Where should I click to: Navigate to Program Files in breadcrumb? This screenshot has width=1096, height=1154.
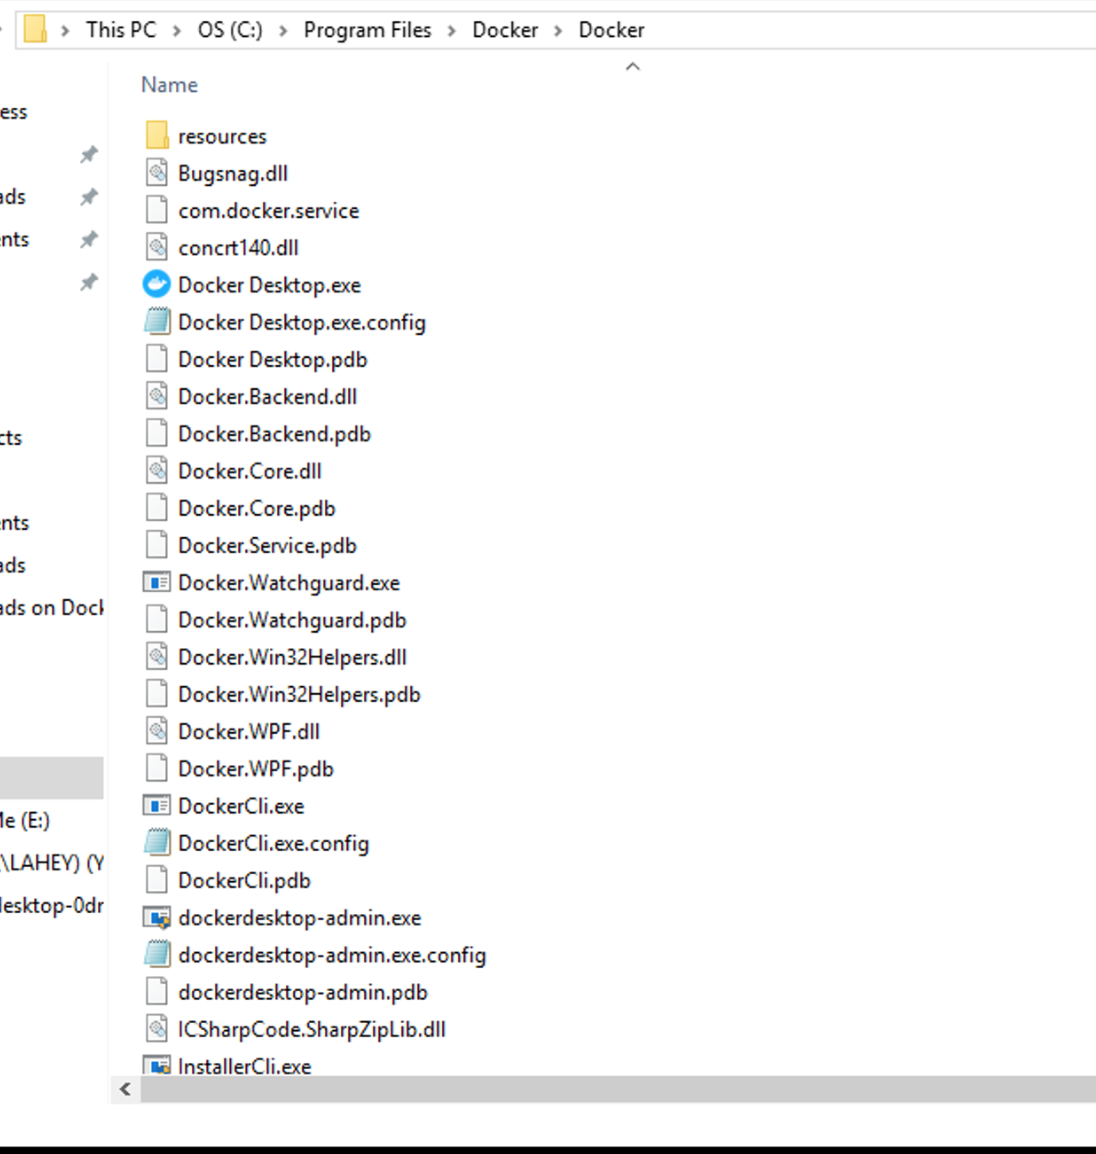(367, 29)
